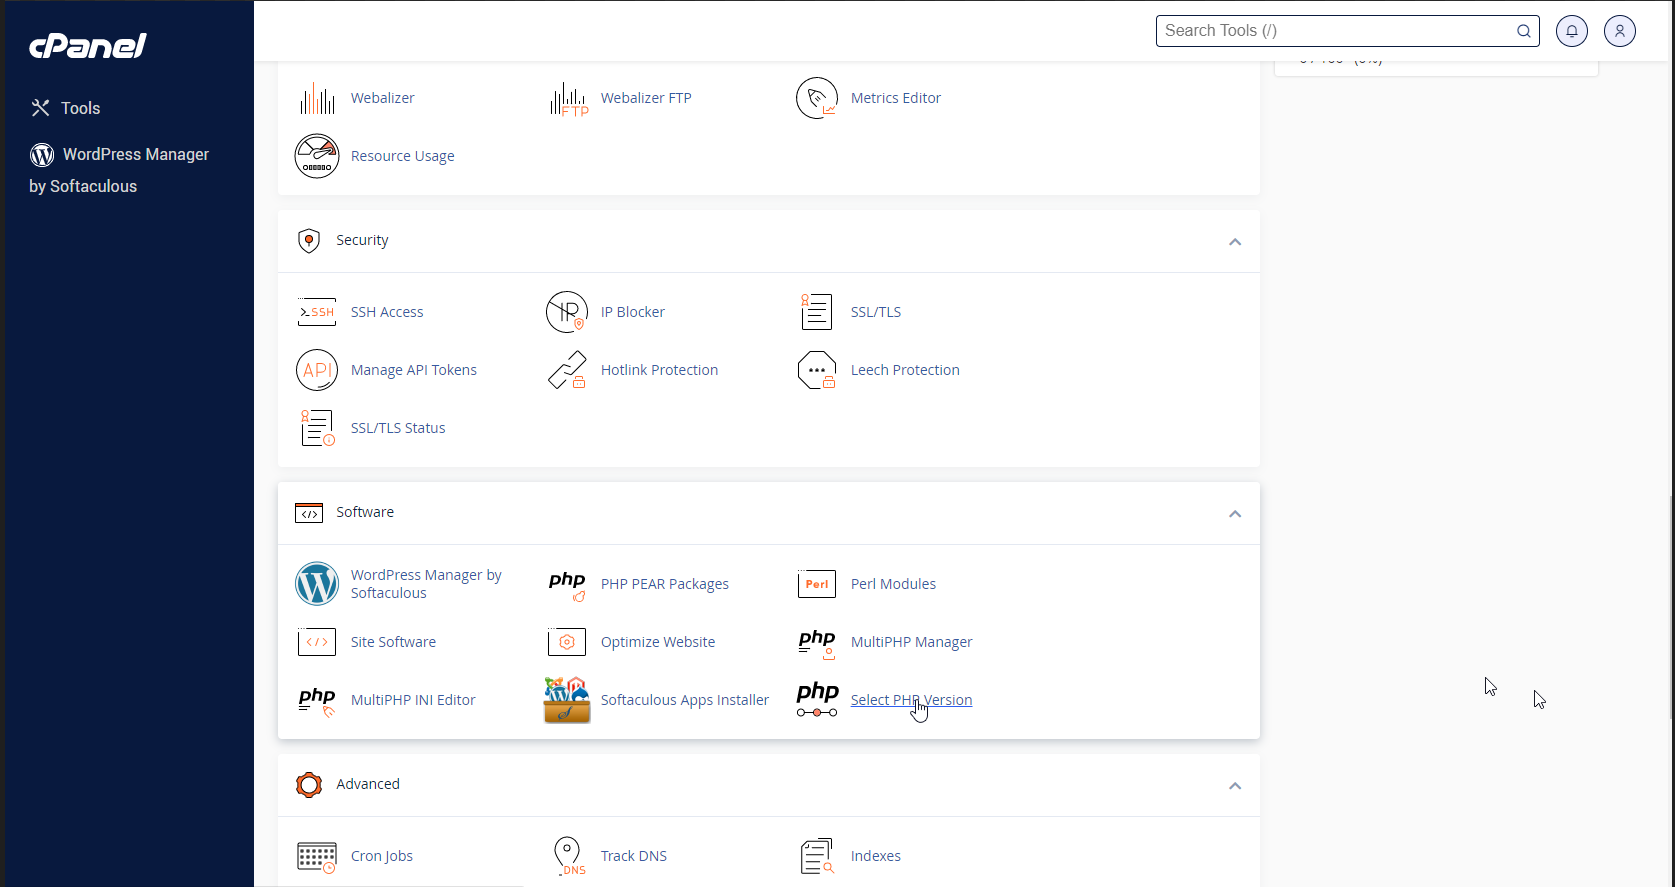Screen dimensions: 1675x887
Task: Open the Perl Modules icon
Action: [x=817, y=584]
